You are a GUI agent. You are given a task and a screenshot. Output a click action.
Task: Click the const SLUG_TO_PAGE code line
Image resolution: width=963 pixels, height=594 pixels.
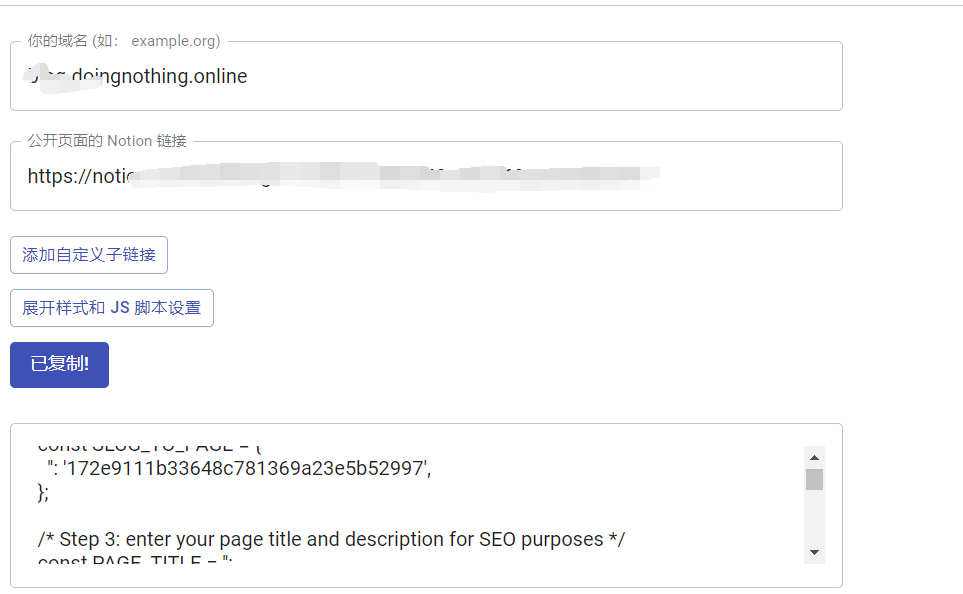coord(150,446)
